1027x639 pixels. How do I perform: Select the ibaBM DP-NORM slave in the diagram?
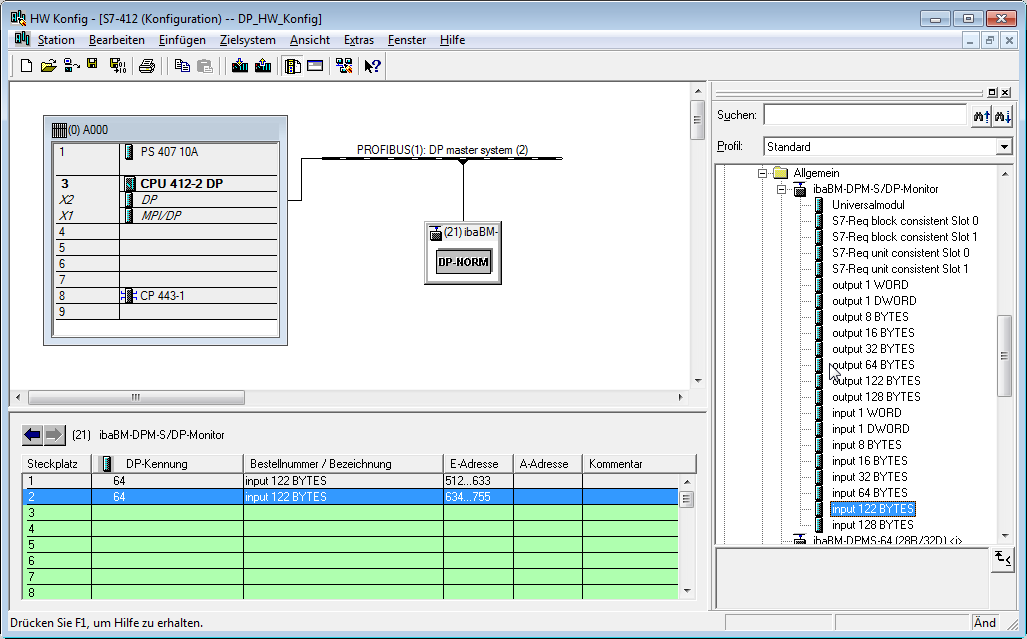(463, 263)
